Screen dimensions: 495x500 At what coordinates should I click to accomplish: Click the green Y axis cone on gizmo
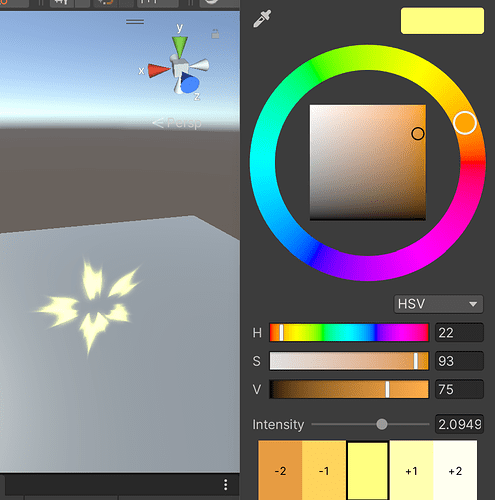click(x=180, y=47)
